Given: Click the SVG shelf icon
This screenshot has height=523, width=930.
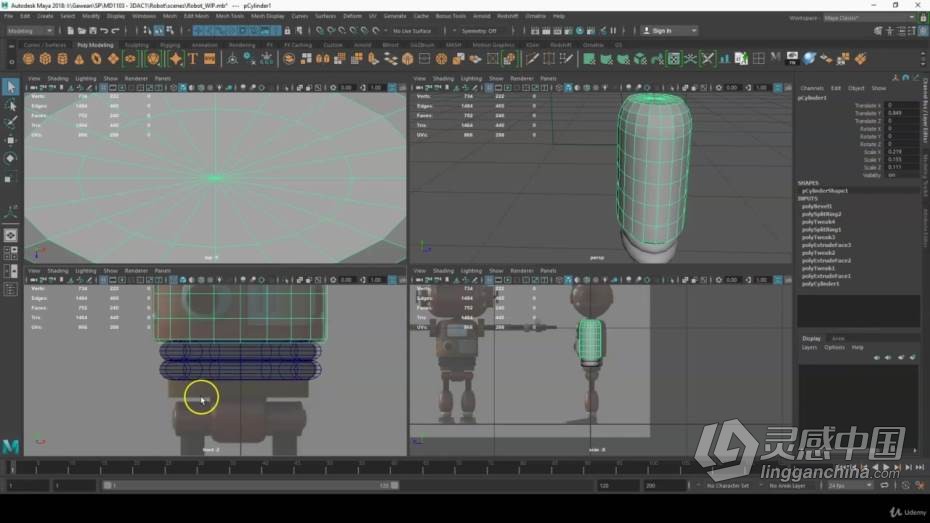Looking at the screenshot, I should coord(209,59).
